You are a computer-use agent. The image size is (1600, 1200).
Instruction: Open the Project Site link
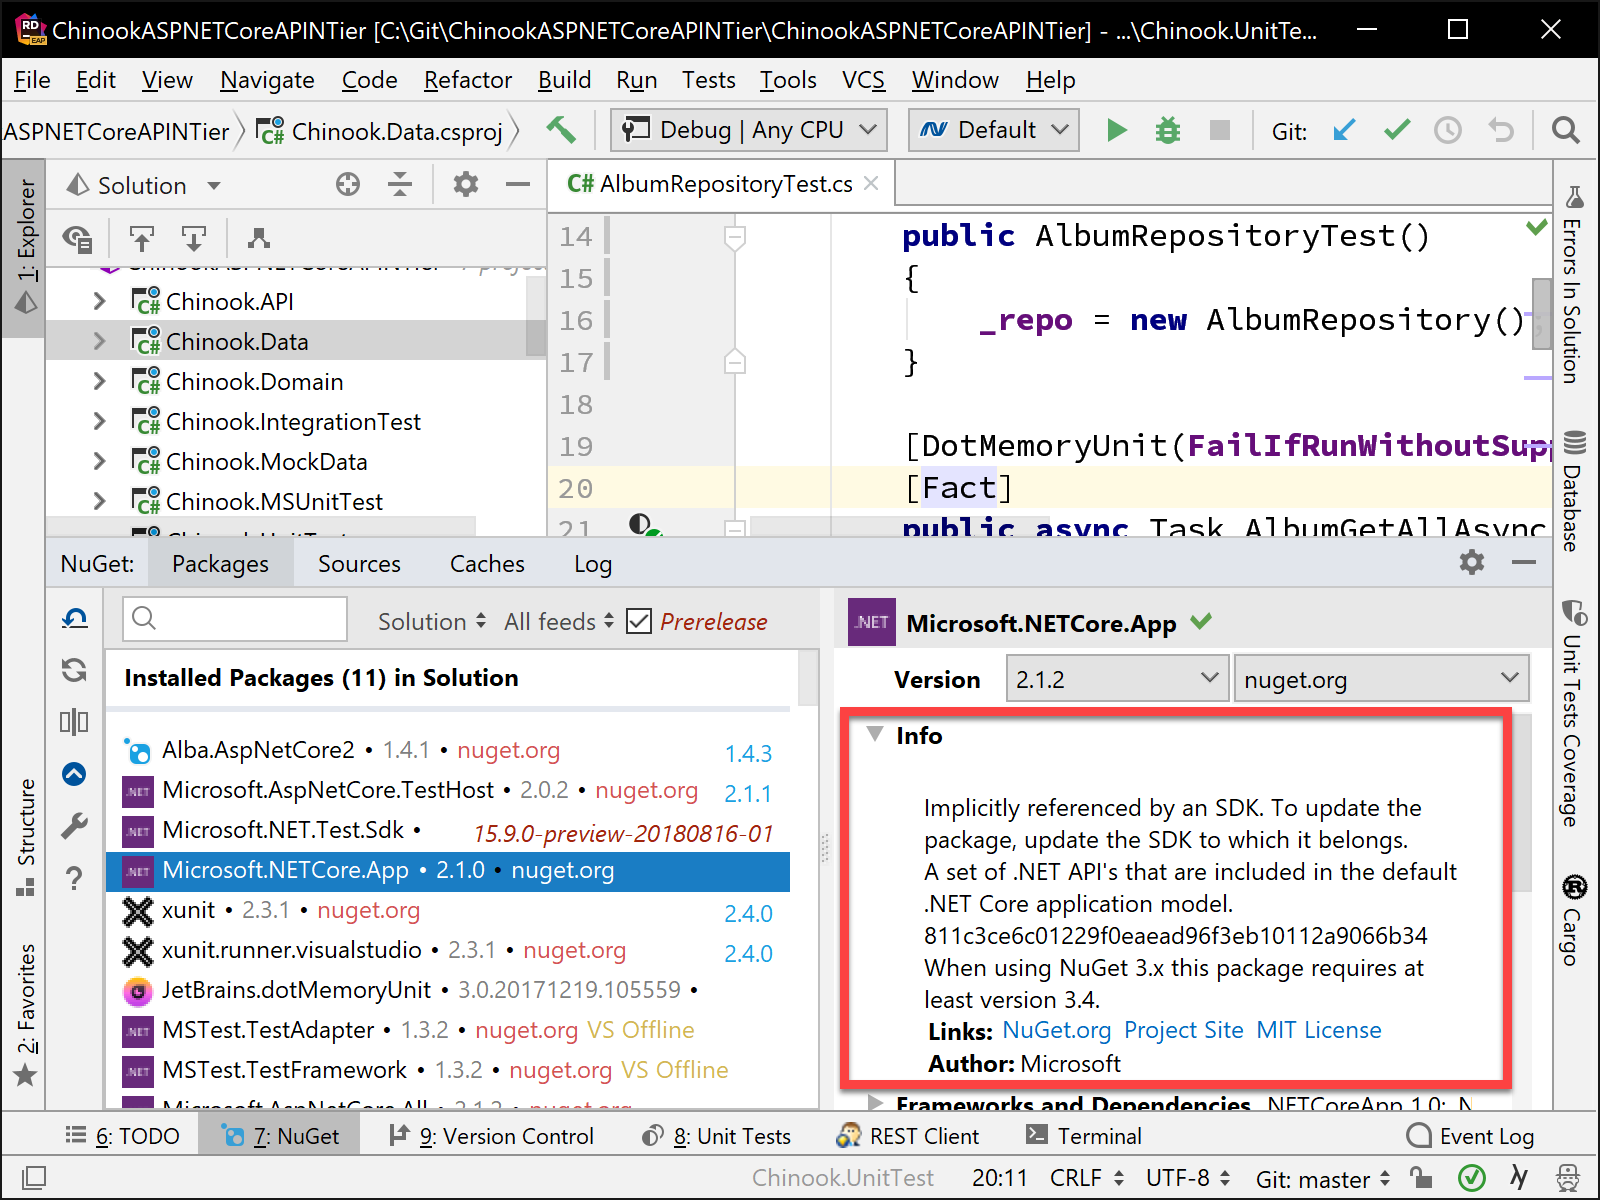point(1183,1030)
